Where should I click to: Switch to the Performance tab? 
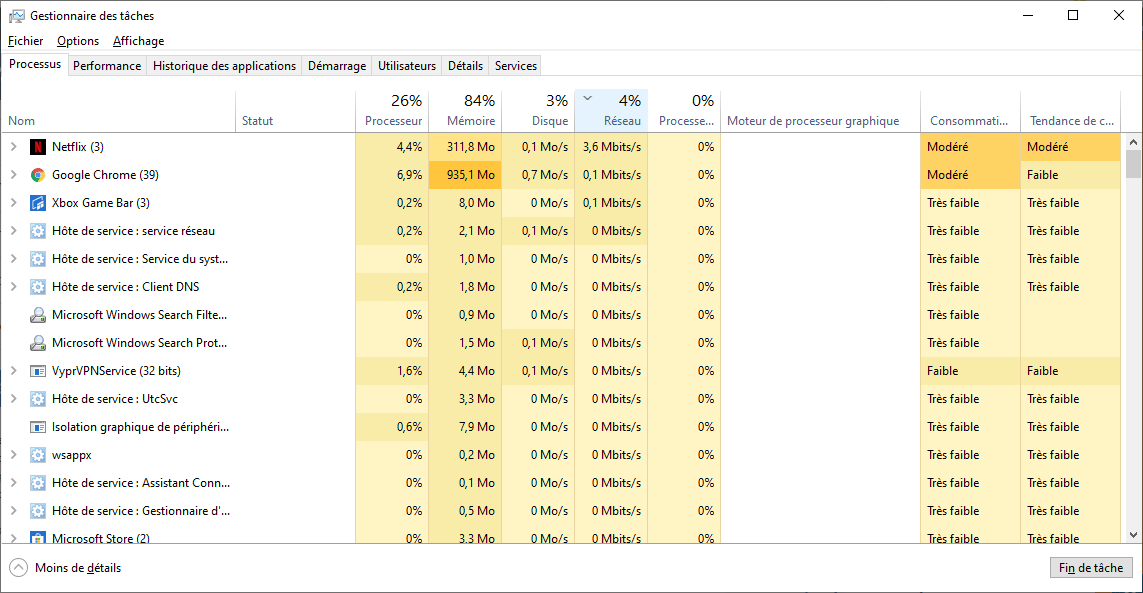coord(107,66)
